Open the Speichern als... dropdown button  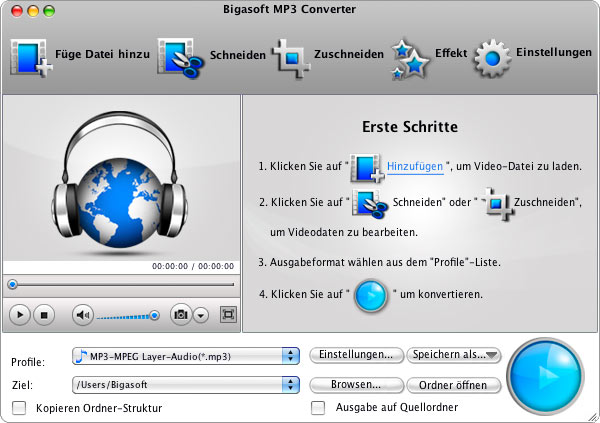[x=453, y=355]
